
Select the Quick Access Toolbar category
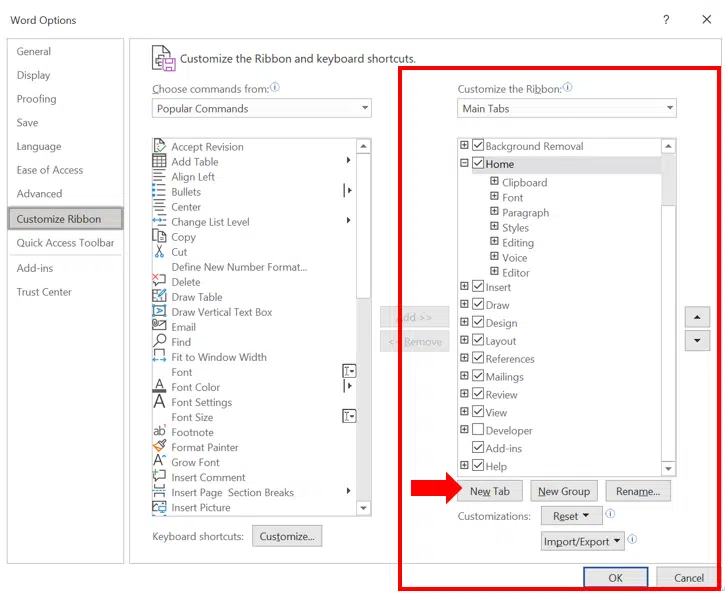click(x=65, y=243)
